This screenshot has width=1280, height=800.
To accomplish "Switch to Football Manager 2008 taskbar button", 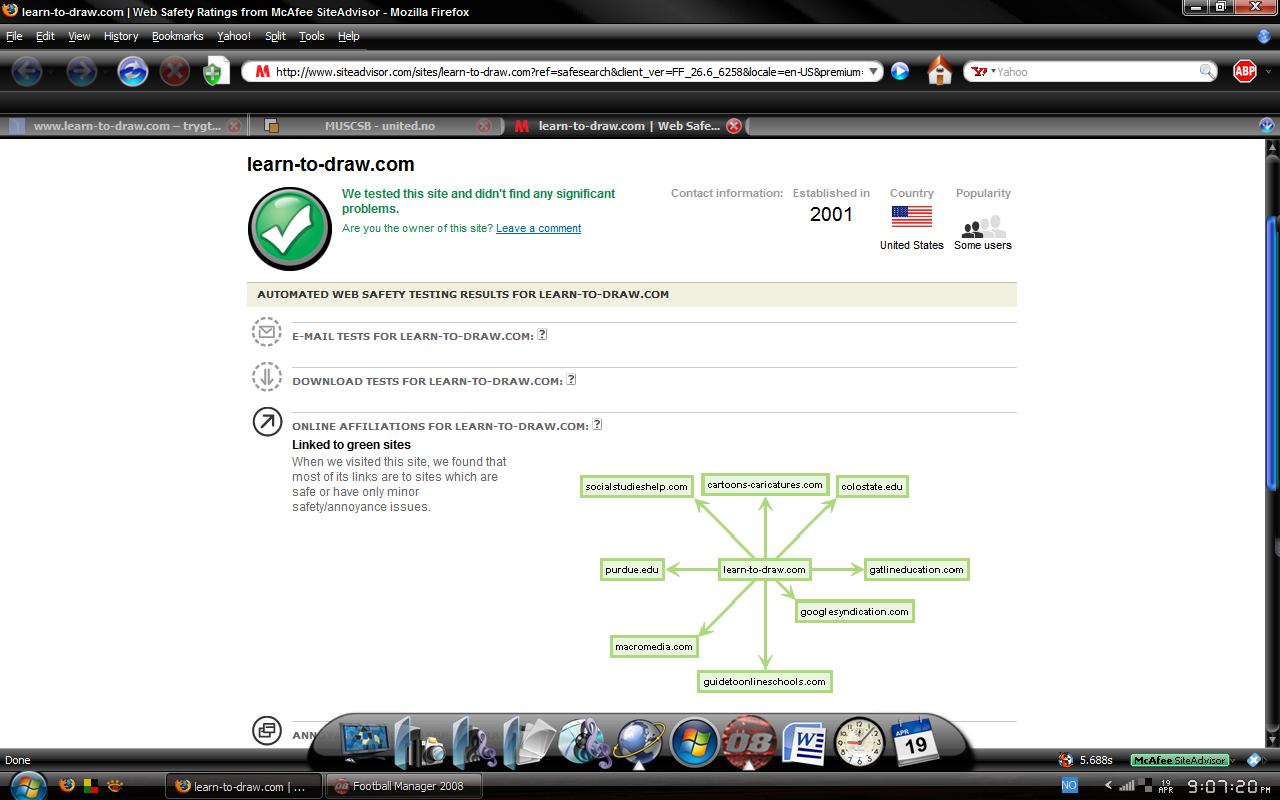I will coord(404,786).
